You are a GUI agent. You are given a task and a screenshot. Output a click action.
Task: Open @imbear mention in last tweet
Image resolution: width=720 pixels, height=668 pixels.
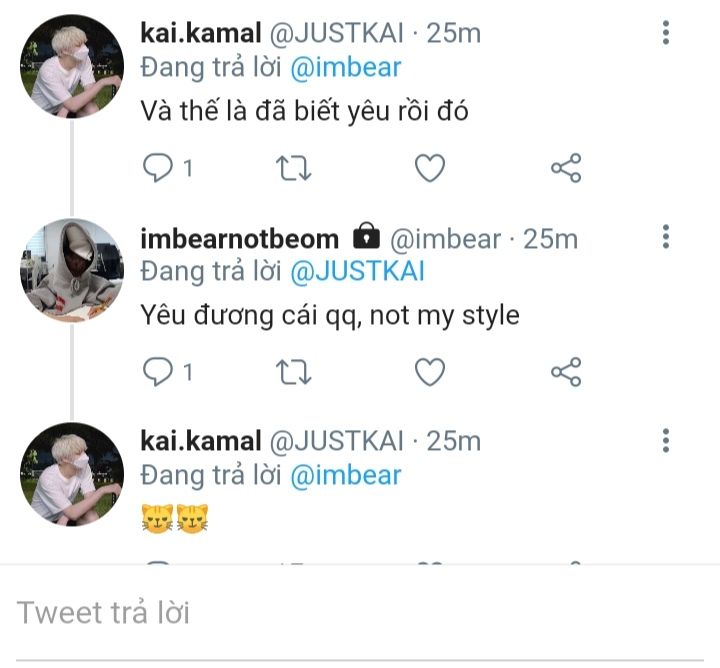[x=345, y=475]
